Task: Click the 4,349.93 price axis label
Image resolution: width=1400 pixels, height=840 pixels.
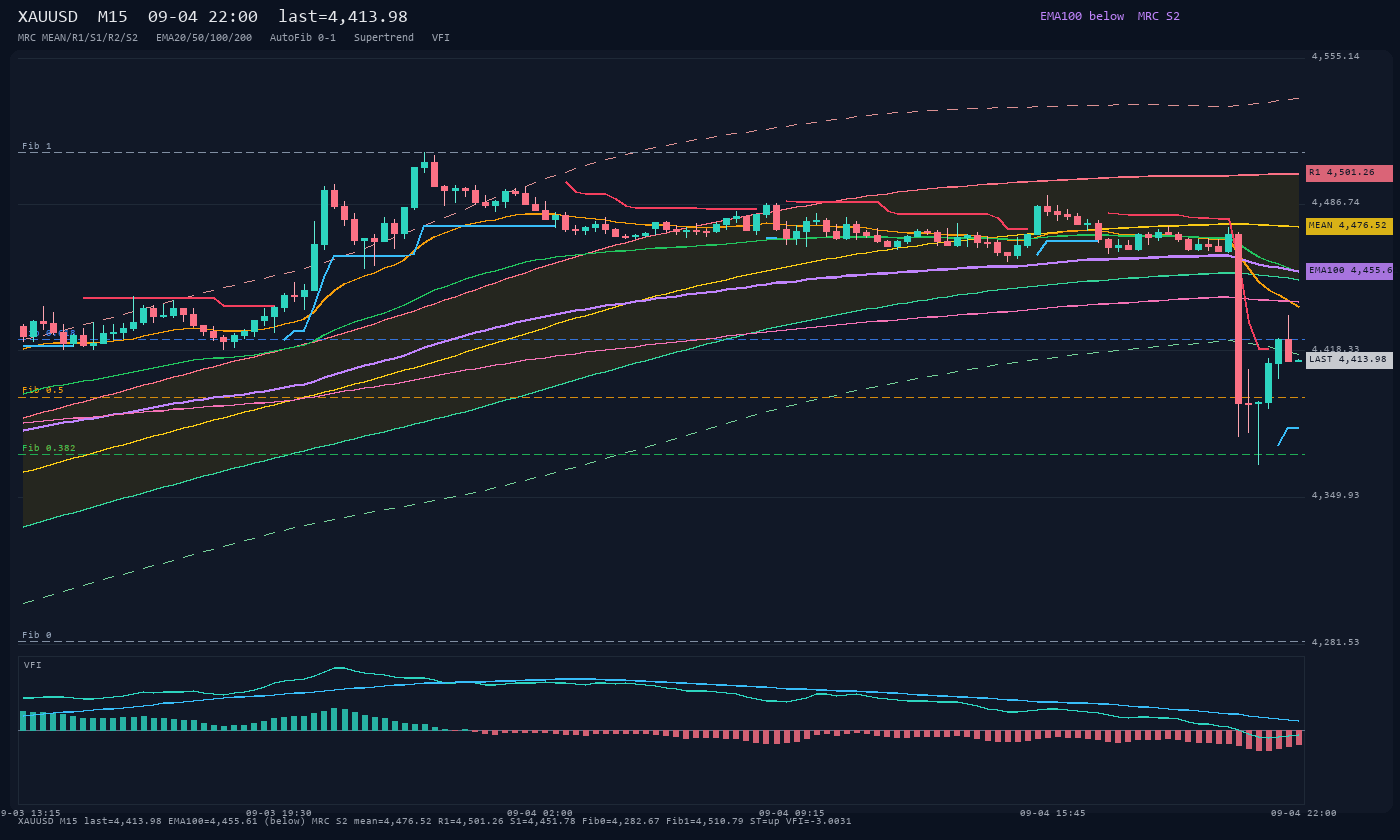Action: [x=1335, y=496]
